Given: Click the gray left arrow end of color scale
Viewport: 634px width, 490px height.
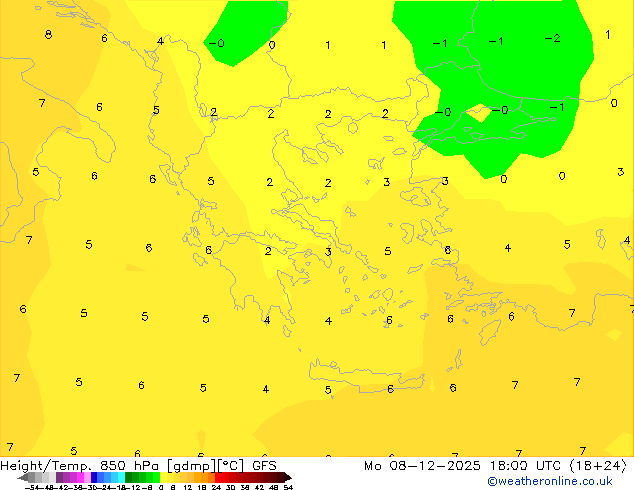Looking at the screenshot, I should tap(23, 478).
